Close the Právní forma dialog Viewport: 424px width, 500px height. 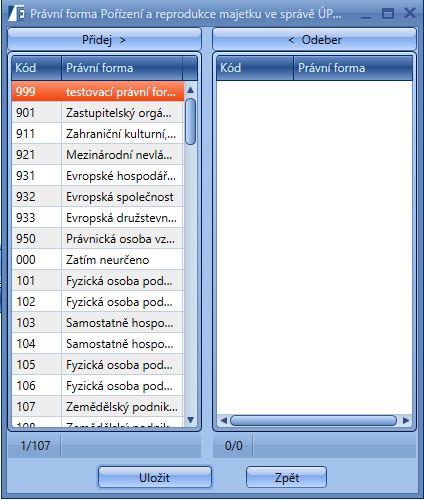pyautogui.click(x=410, y=14)
